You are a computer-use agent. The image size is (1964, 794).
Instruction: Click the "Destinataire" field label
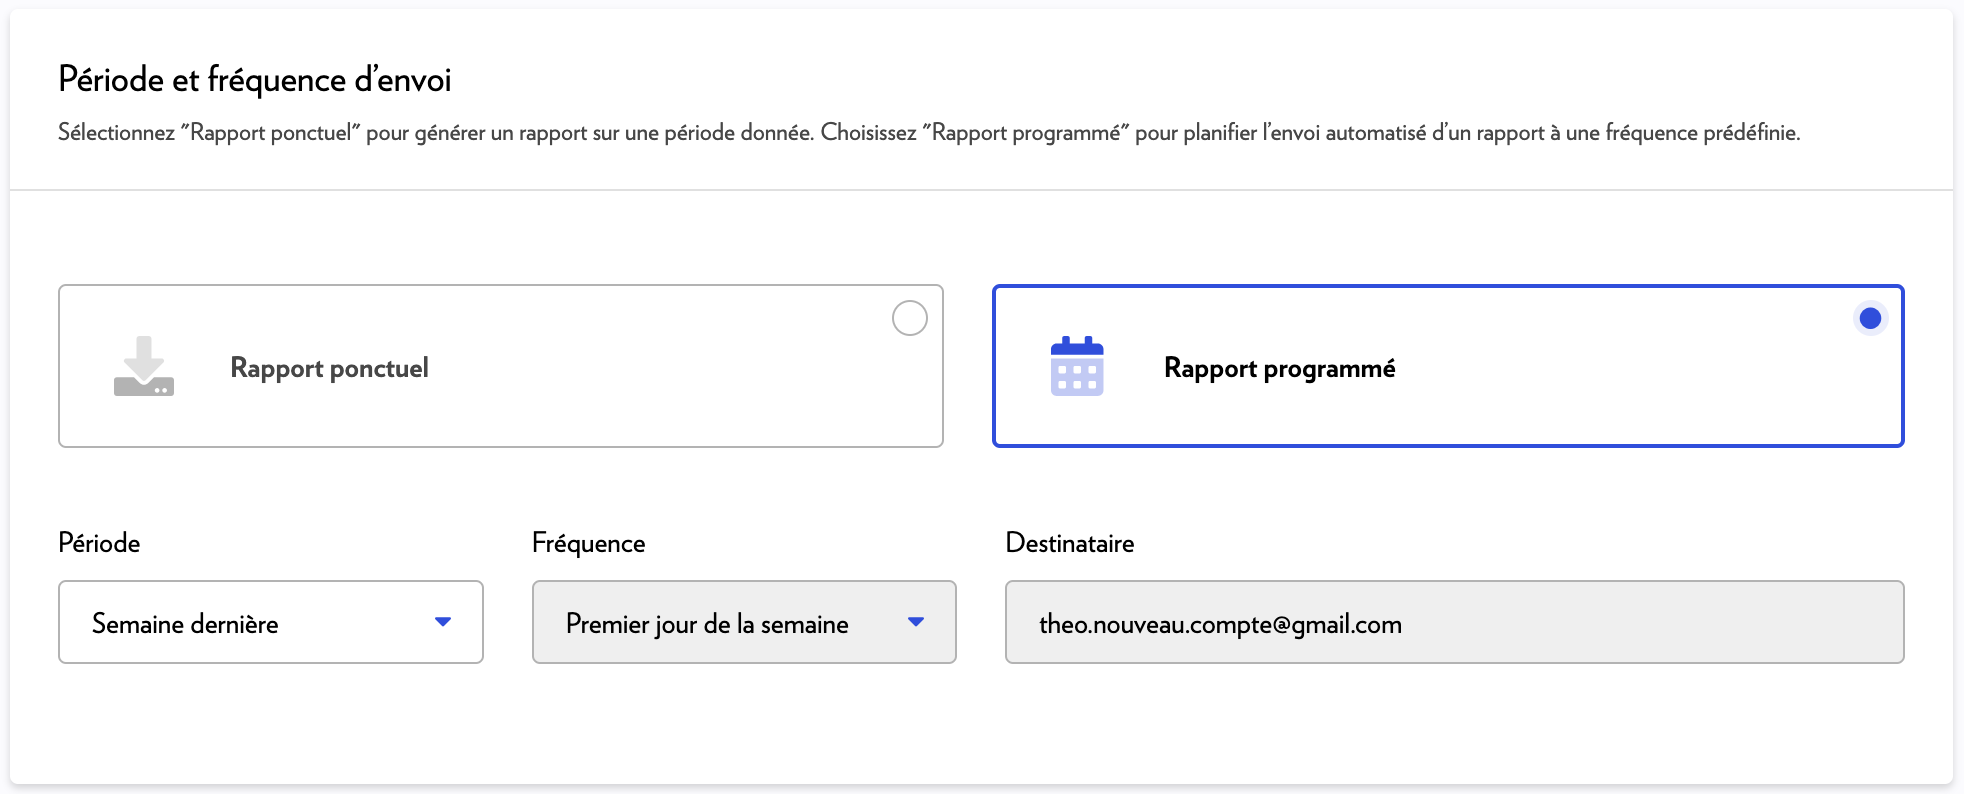[x=1069, y=543]
